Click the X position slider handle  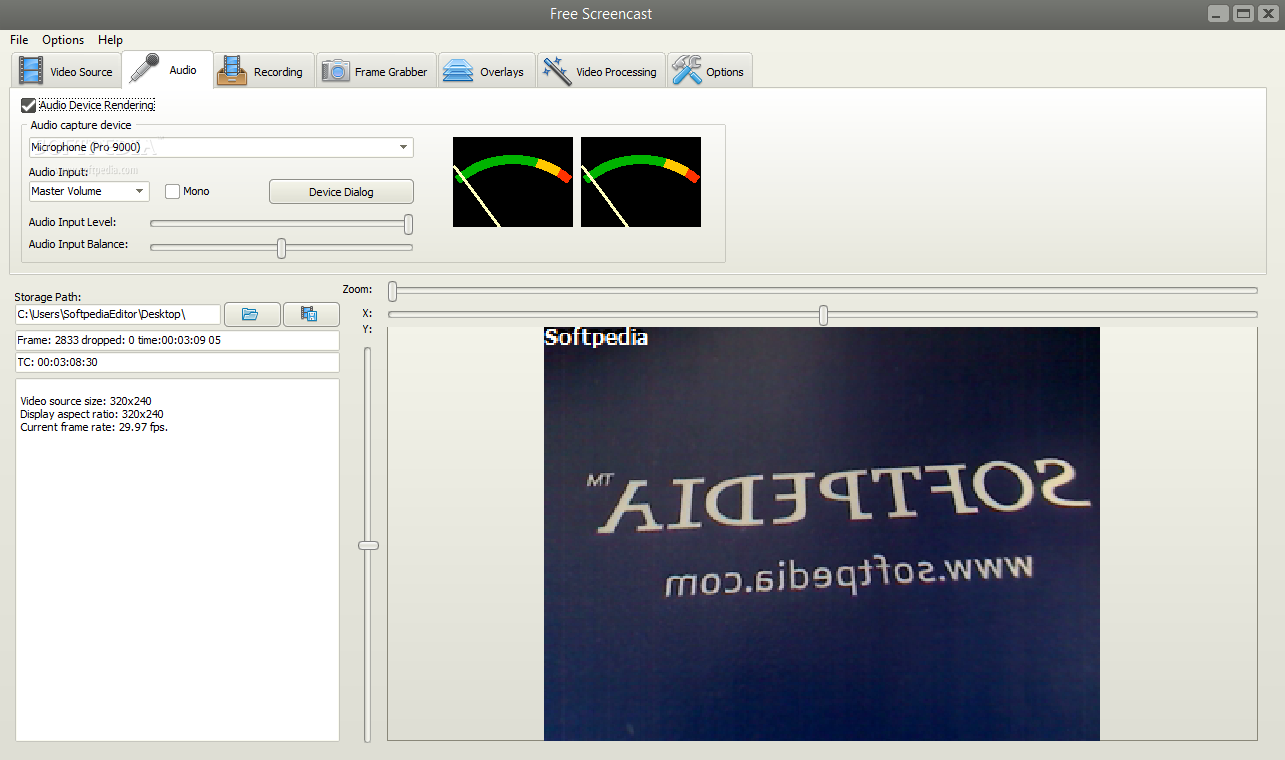(823, 315)
